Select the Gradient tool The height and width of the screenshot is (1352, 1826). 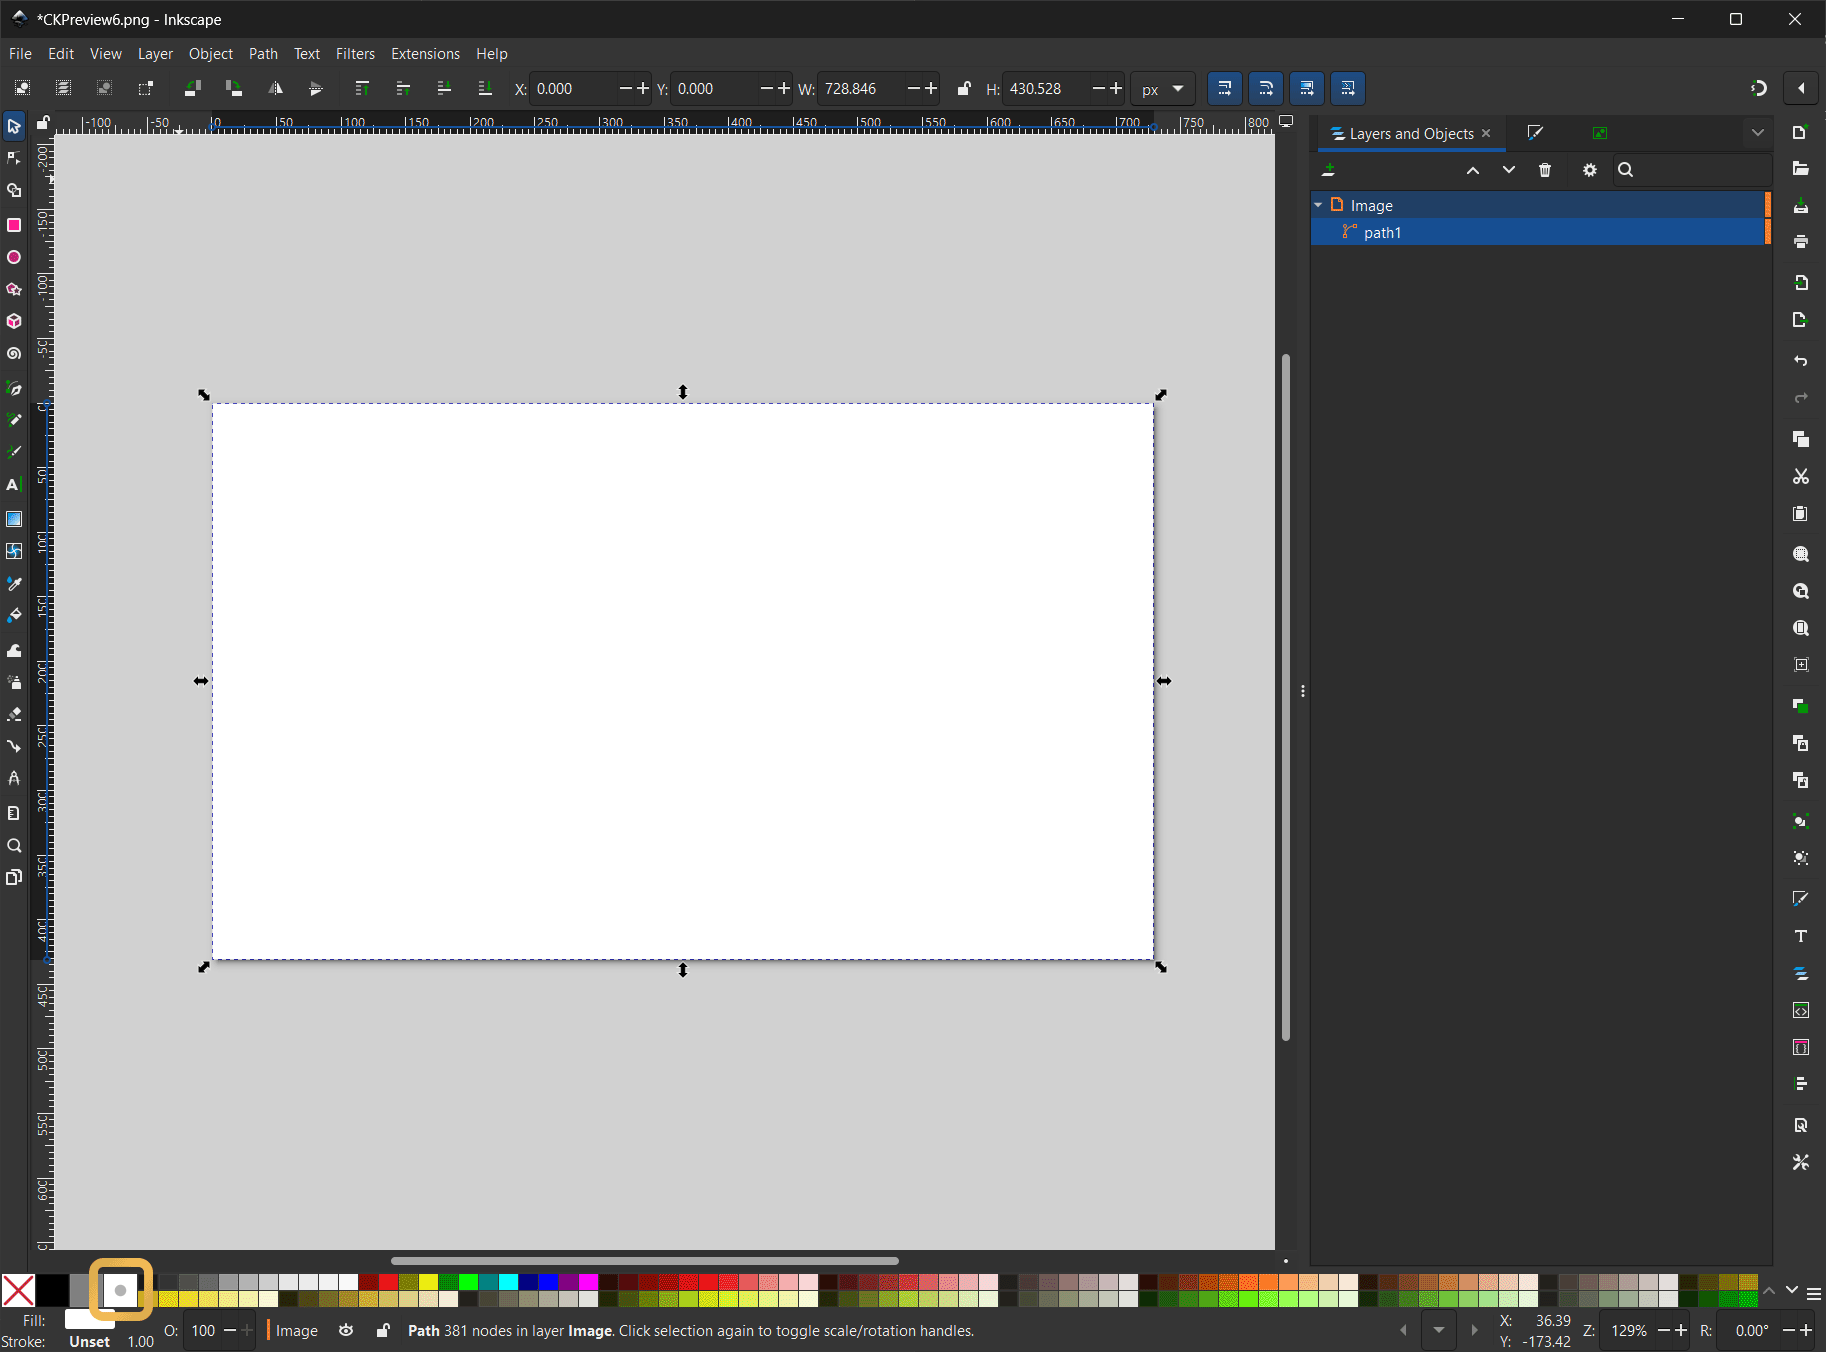pyautogui.click(x=14, y=519)
